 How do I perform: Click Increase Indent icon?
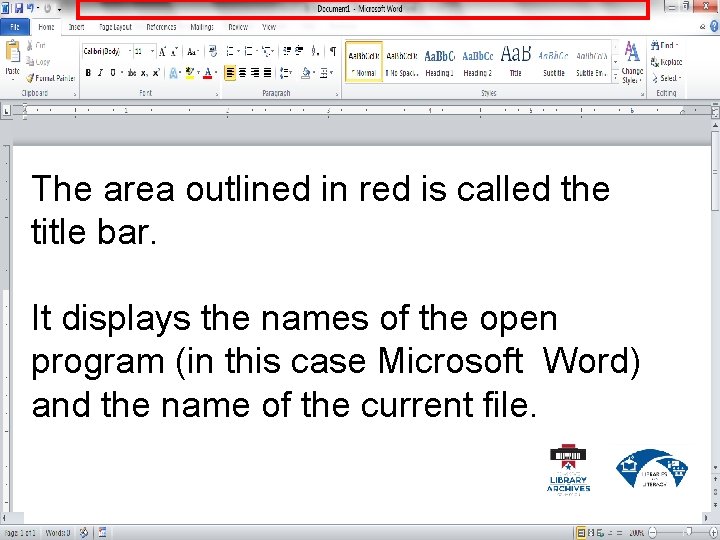pyautogui.click(x=299, y=51)
